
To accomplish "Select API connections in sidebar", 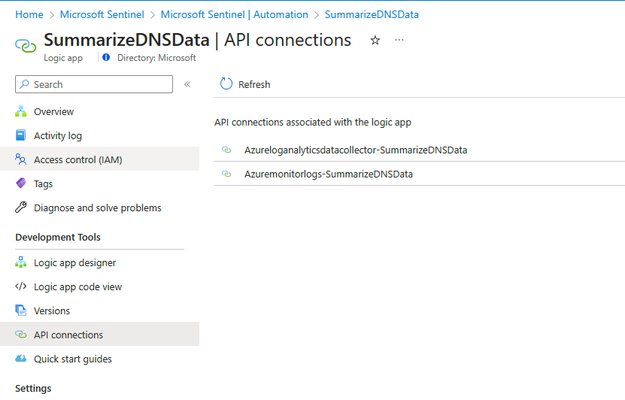I will (x=100, y=334).
